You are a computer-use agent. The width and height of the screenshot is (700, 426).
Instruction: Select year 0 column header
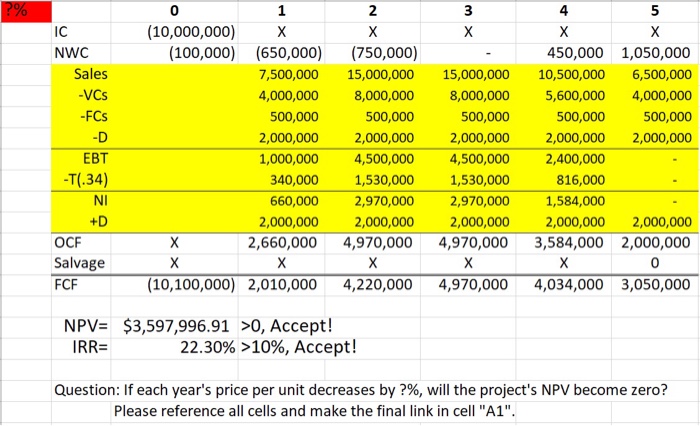point(175,11)
